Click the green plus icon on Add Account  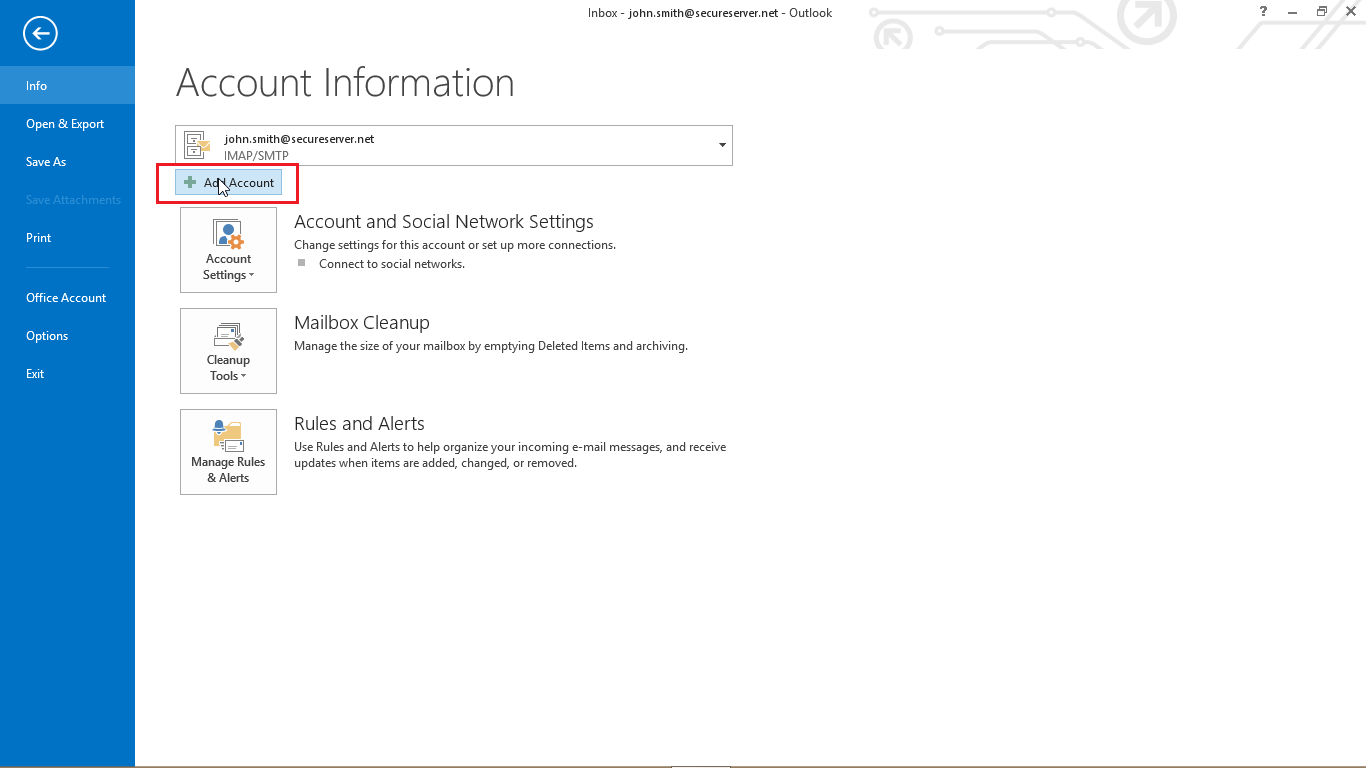click(x=190, y=182)
